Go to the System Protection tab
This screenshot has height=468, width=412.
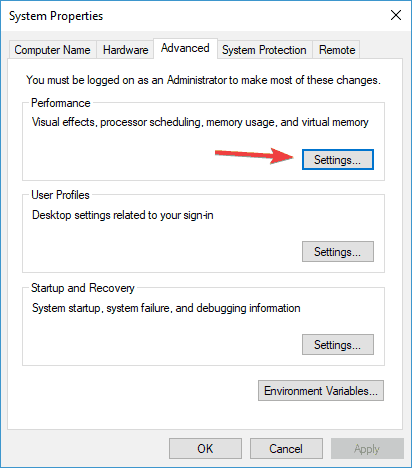pyautogui.click(x=264, y=50)
